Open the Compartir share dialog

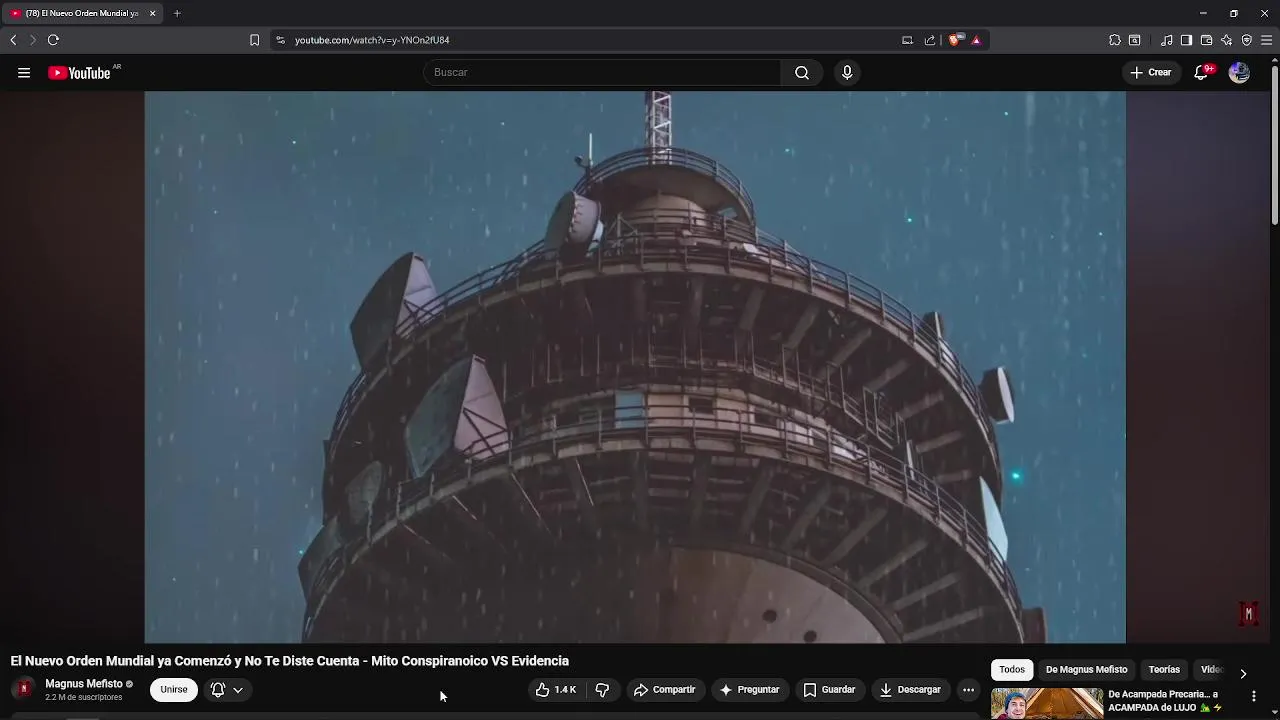tap(665, 690)
